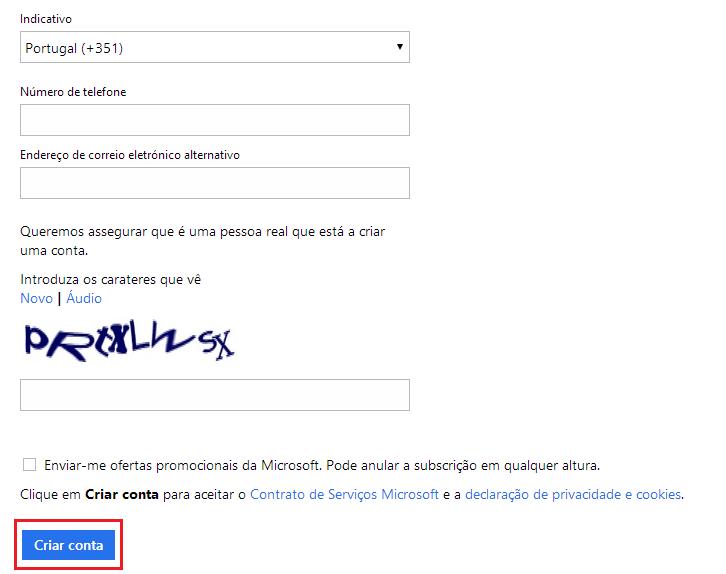Enable Microsoft promotional offers checkbox
The image size is (726, 574).
tap(29, 464)
